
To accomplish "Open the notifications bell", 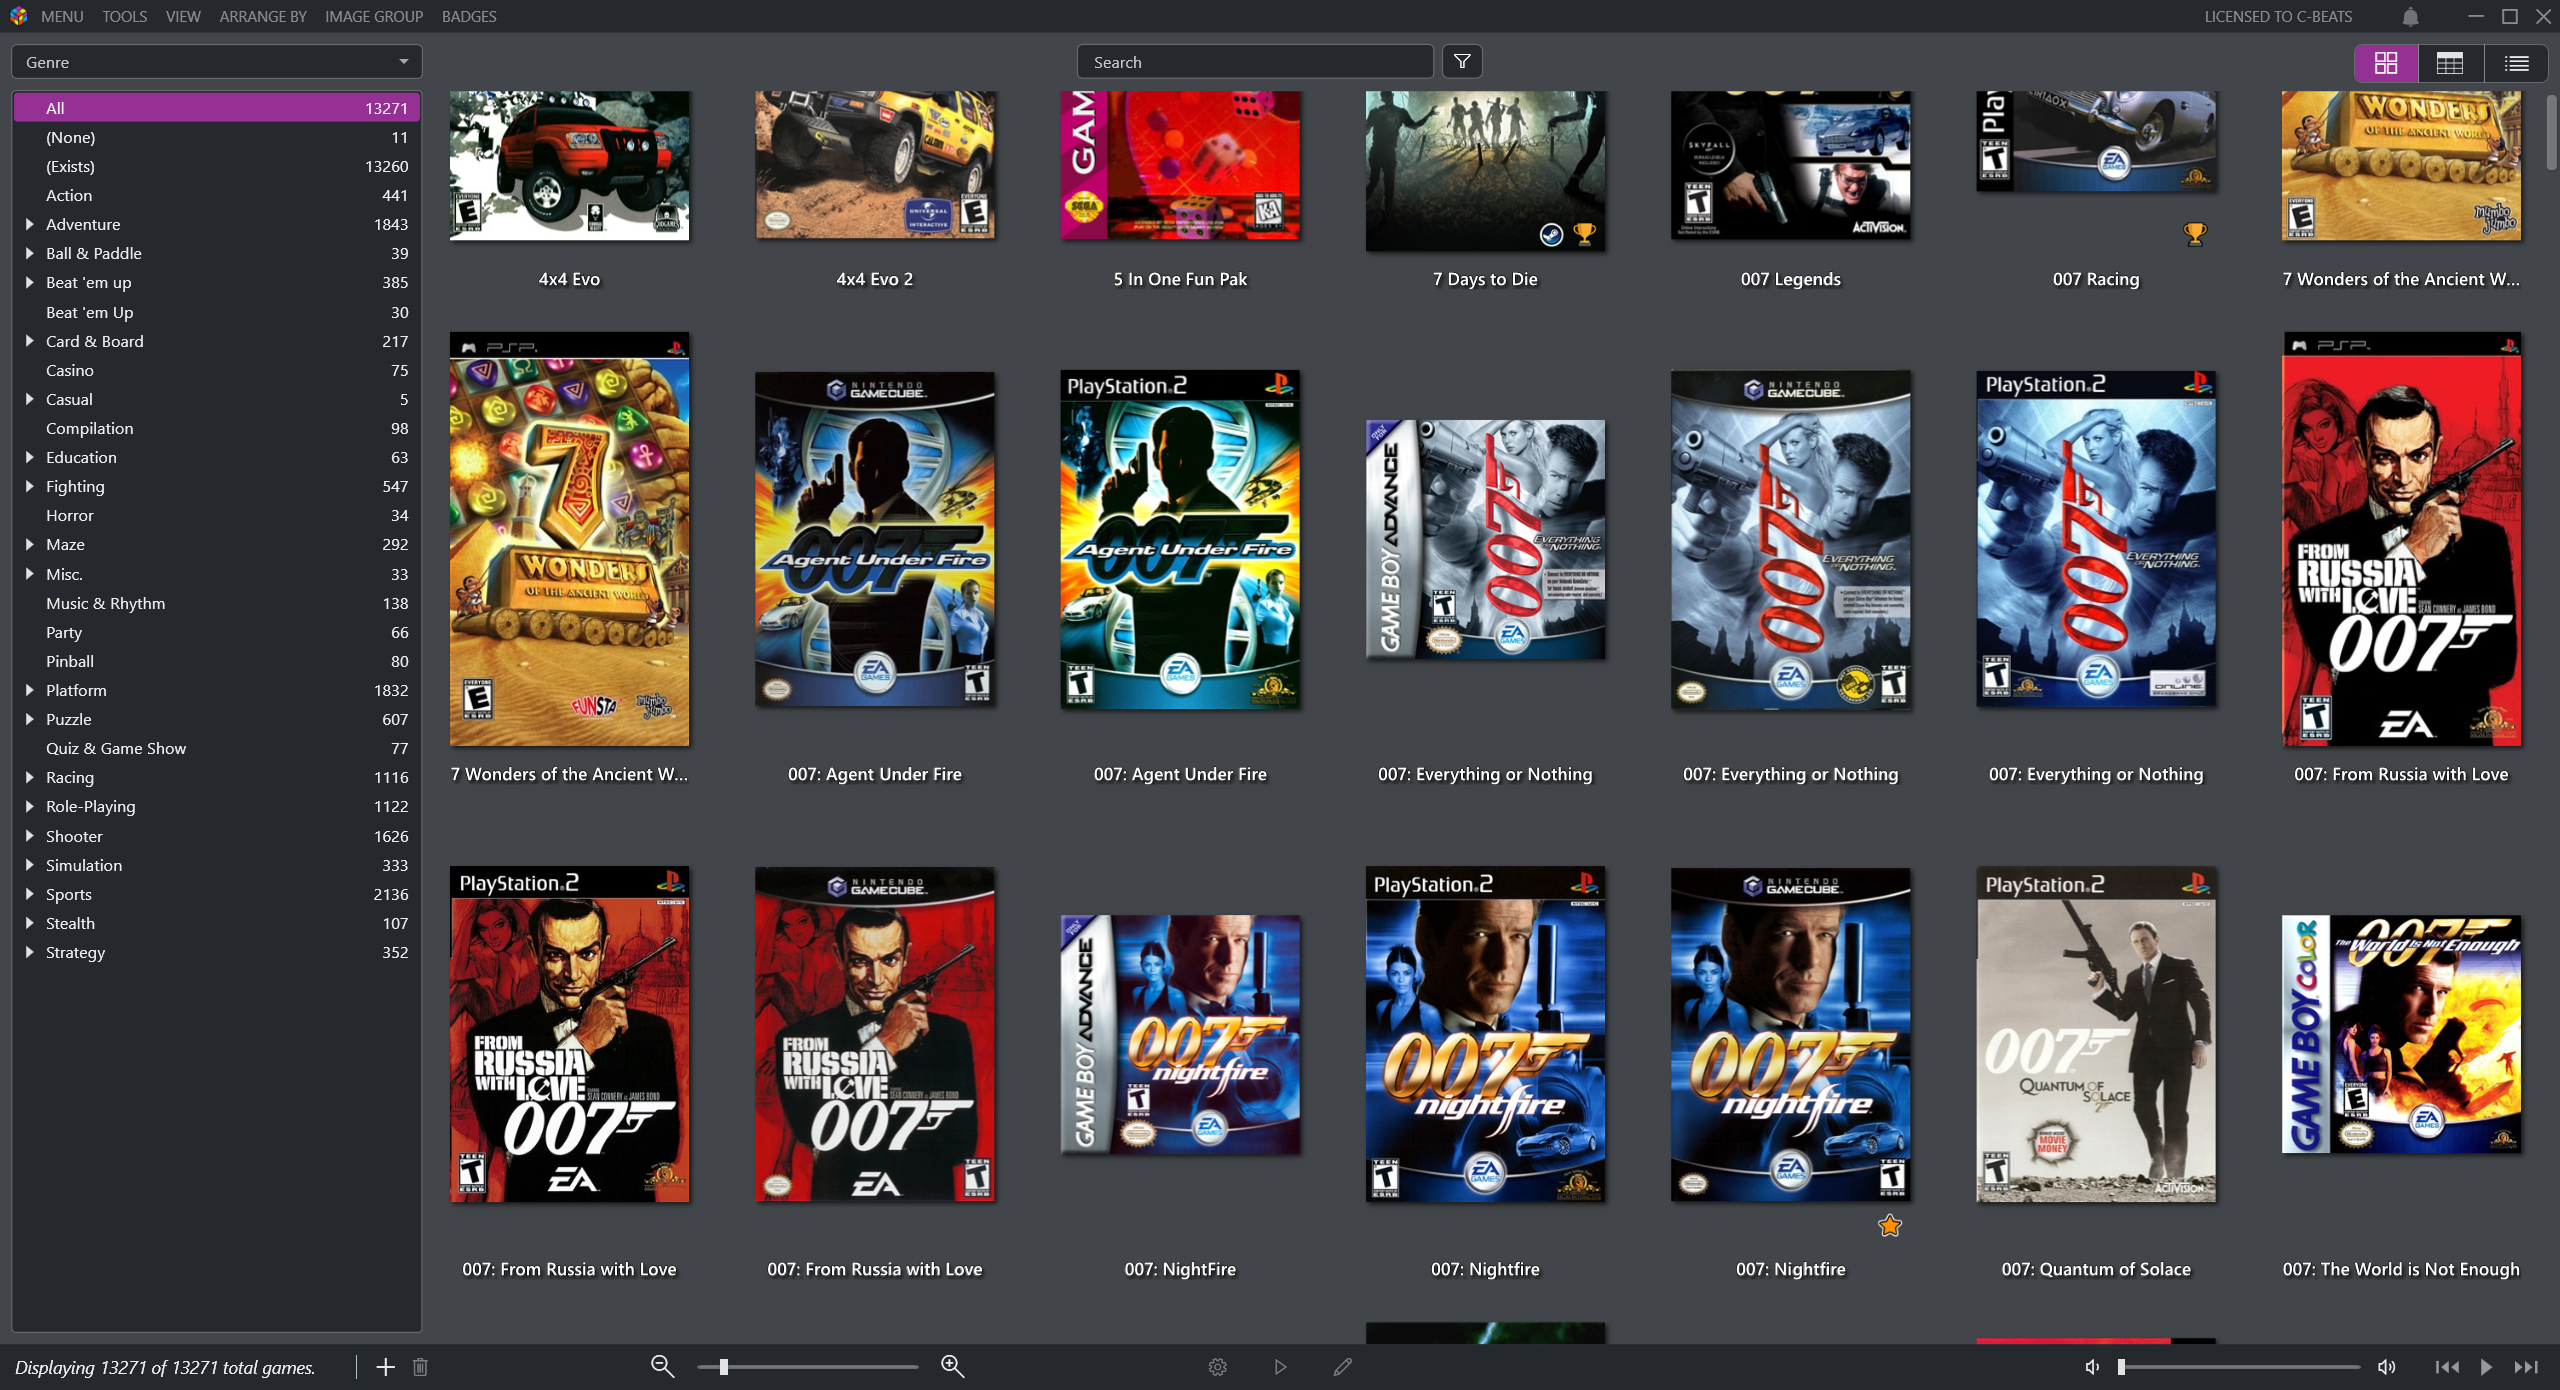I will [x=2410, y=17].
